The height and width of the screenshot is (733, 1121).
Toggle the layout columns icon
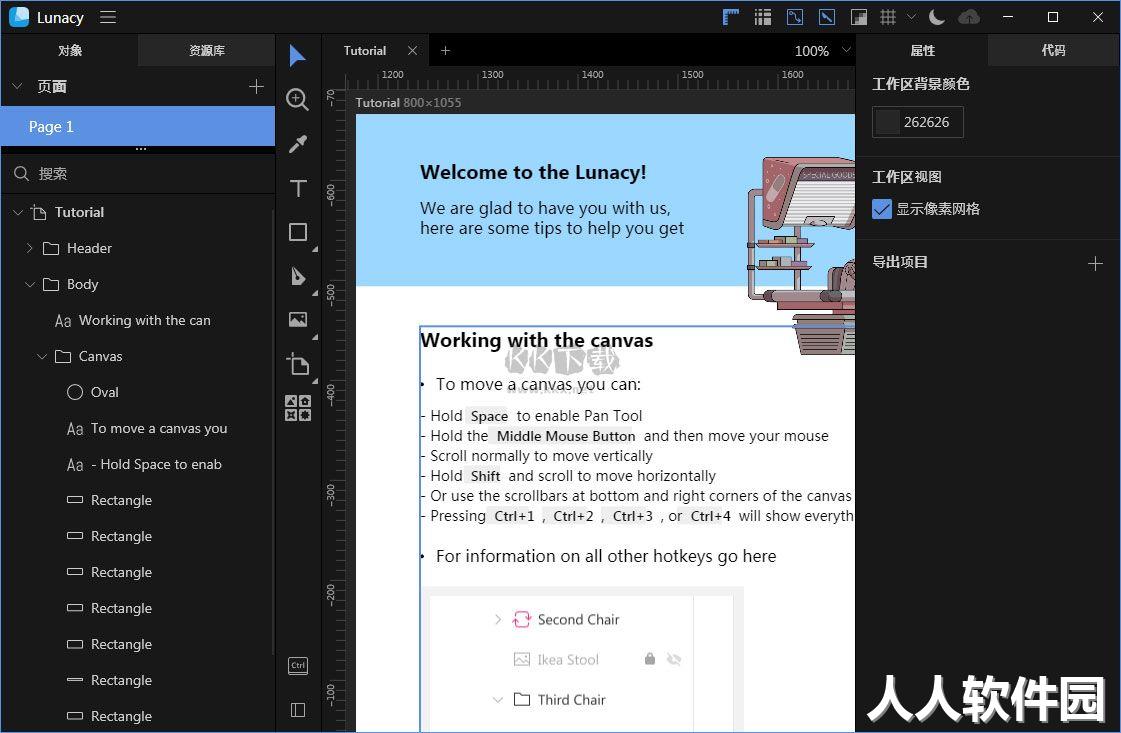(x=763, y=17)
